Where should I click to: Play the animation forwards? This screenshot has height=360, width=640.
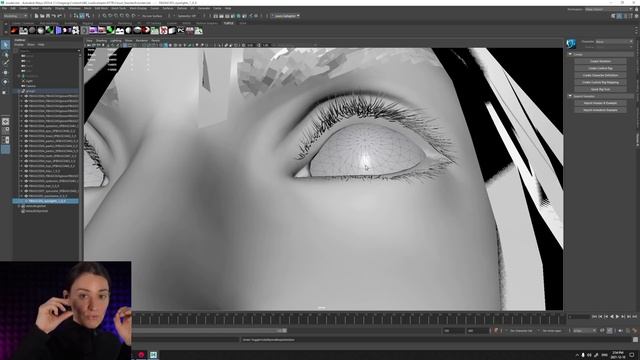617,317
